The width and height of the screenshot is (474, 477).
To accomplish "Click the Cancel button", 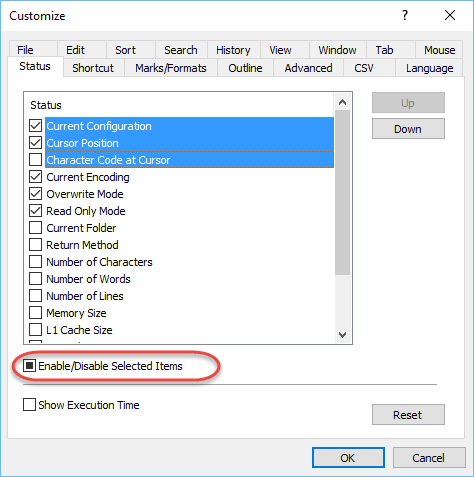I will click(429, 458).
